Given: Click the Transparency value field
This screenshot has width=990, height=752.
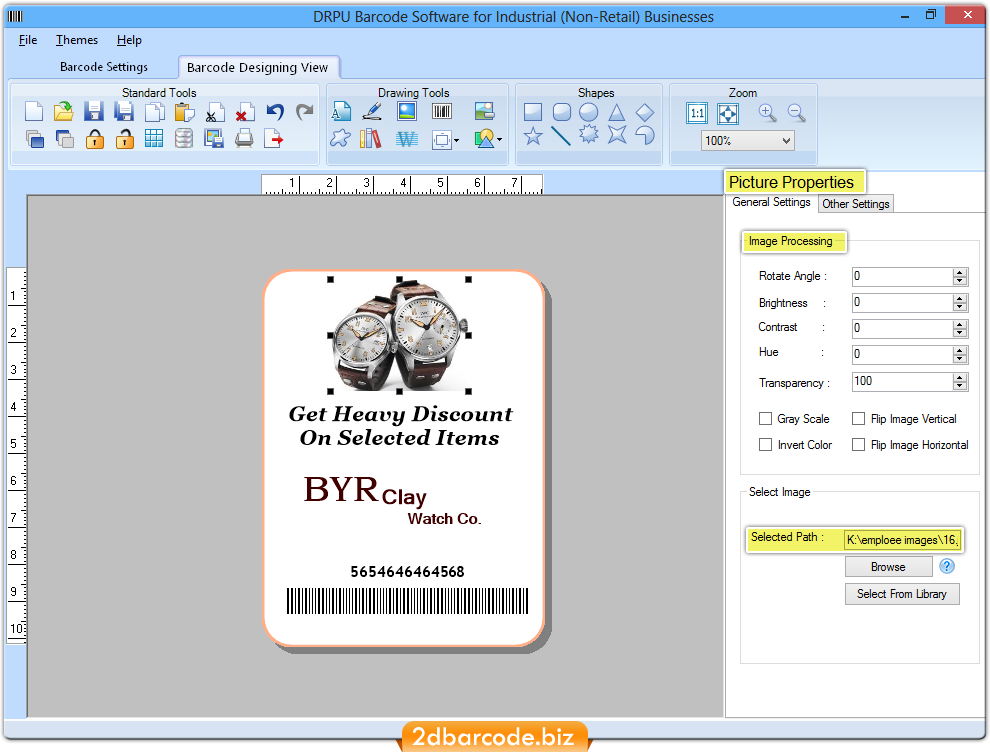Looking at the screenshot, I should point(902,381).
